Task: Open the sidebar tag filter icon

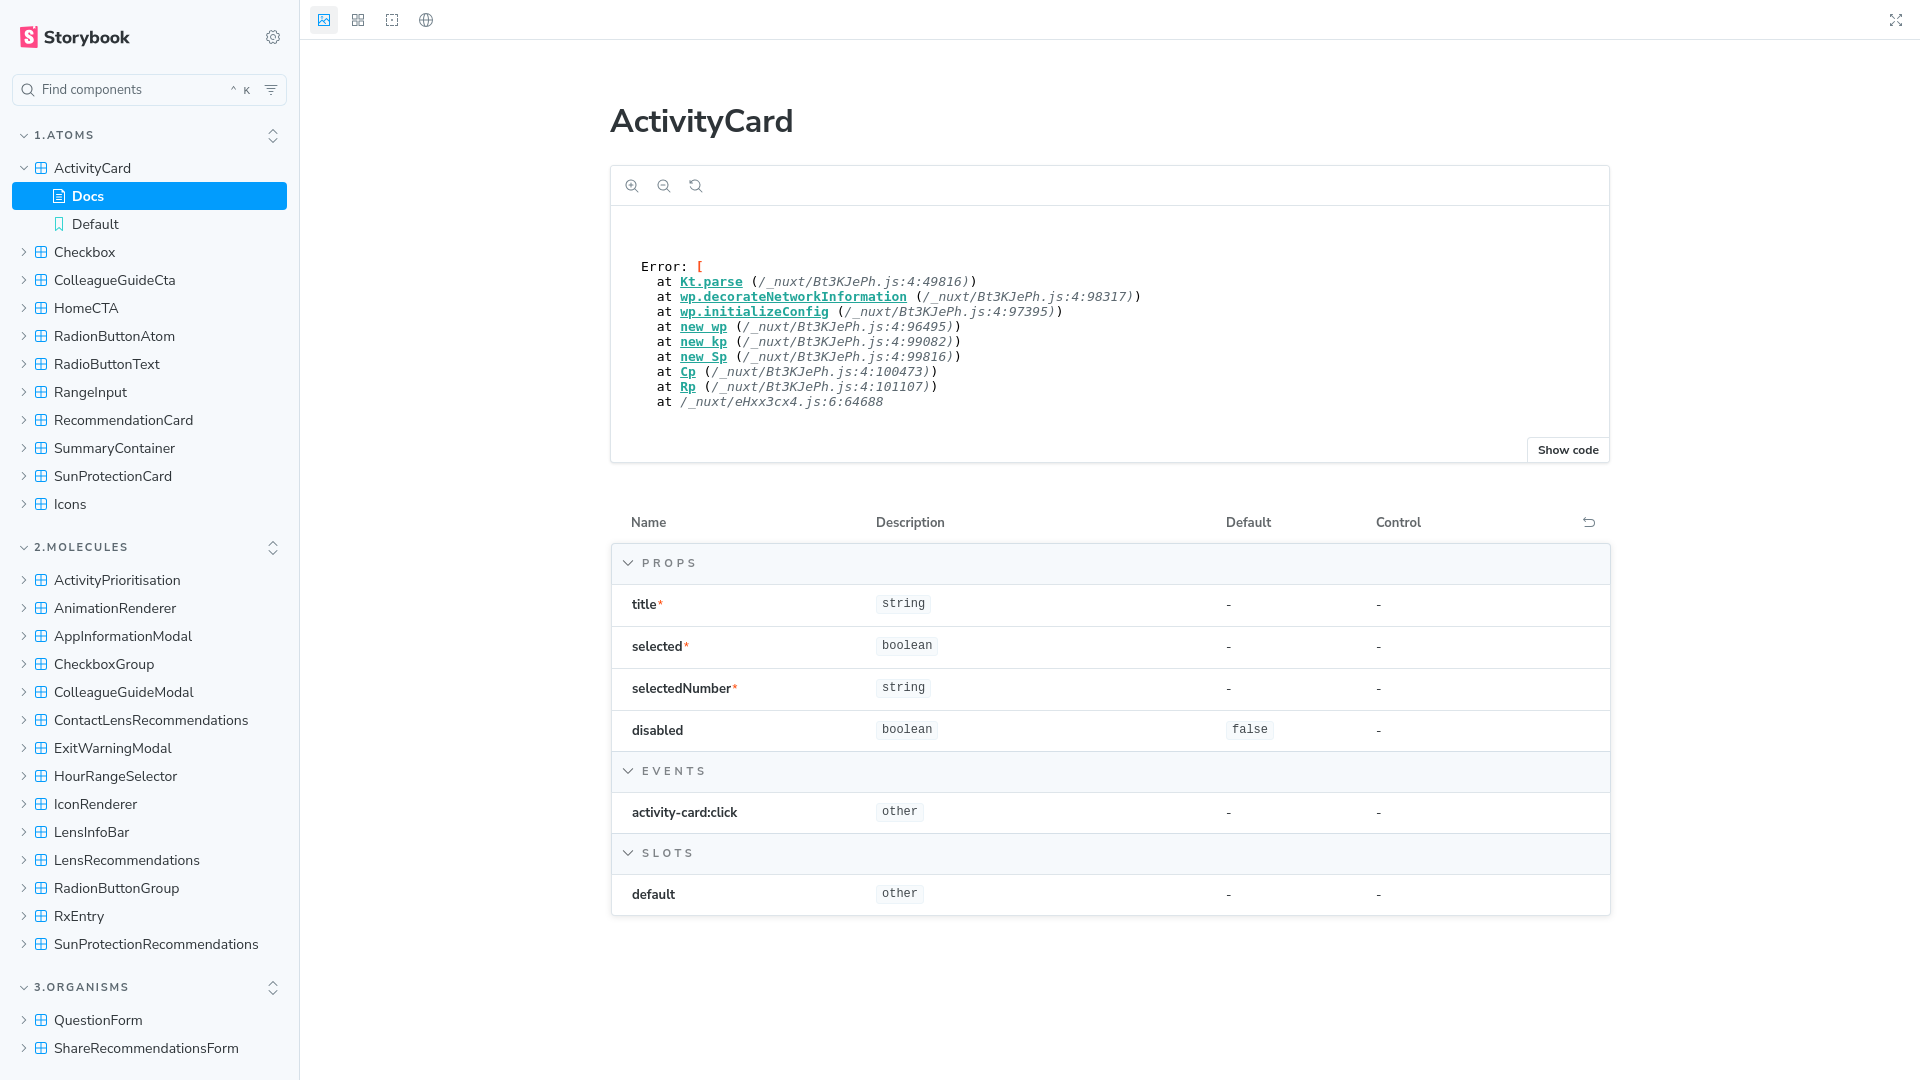Action: 271,90
